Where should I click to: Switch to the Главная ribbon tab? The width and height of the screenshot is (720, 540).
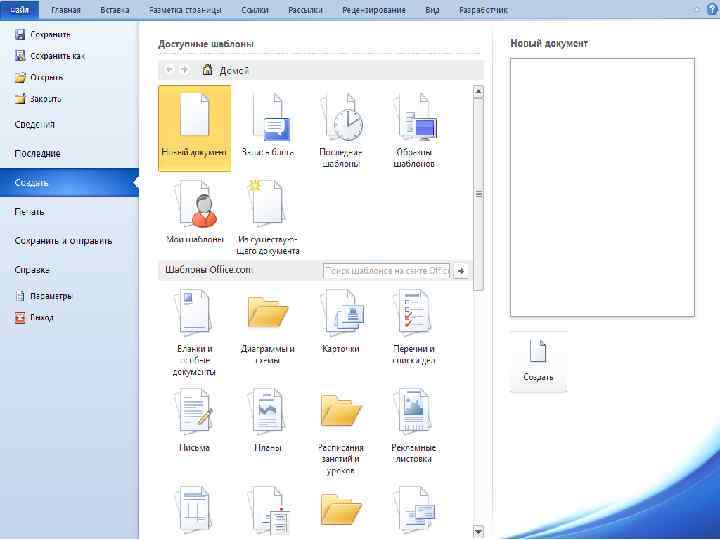pos(66,10)
